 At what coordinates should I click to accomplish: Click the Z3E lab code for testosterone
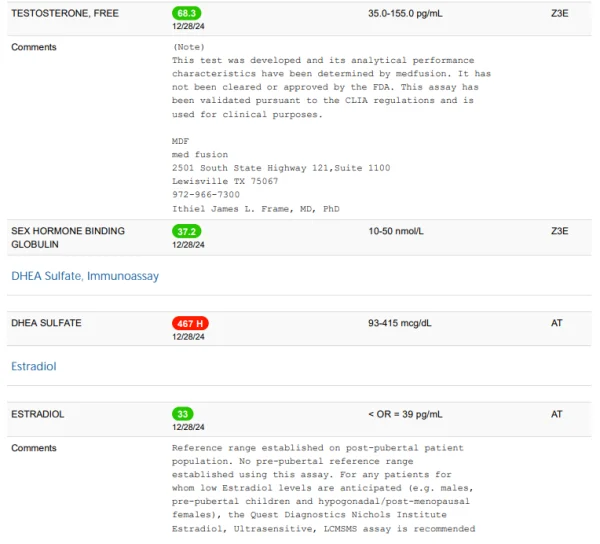click(x=559, y=14)
